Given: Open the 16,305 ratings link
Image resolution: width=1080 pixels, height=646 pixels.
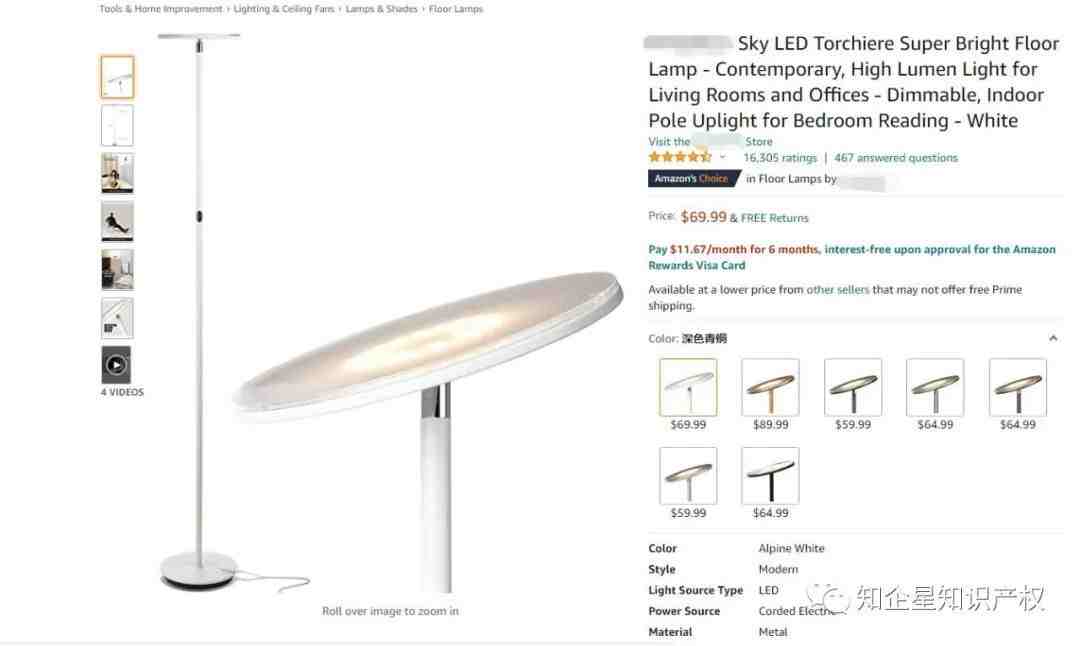Looking at the screenshot, I should tap(780, 158).
